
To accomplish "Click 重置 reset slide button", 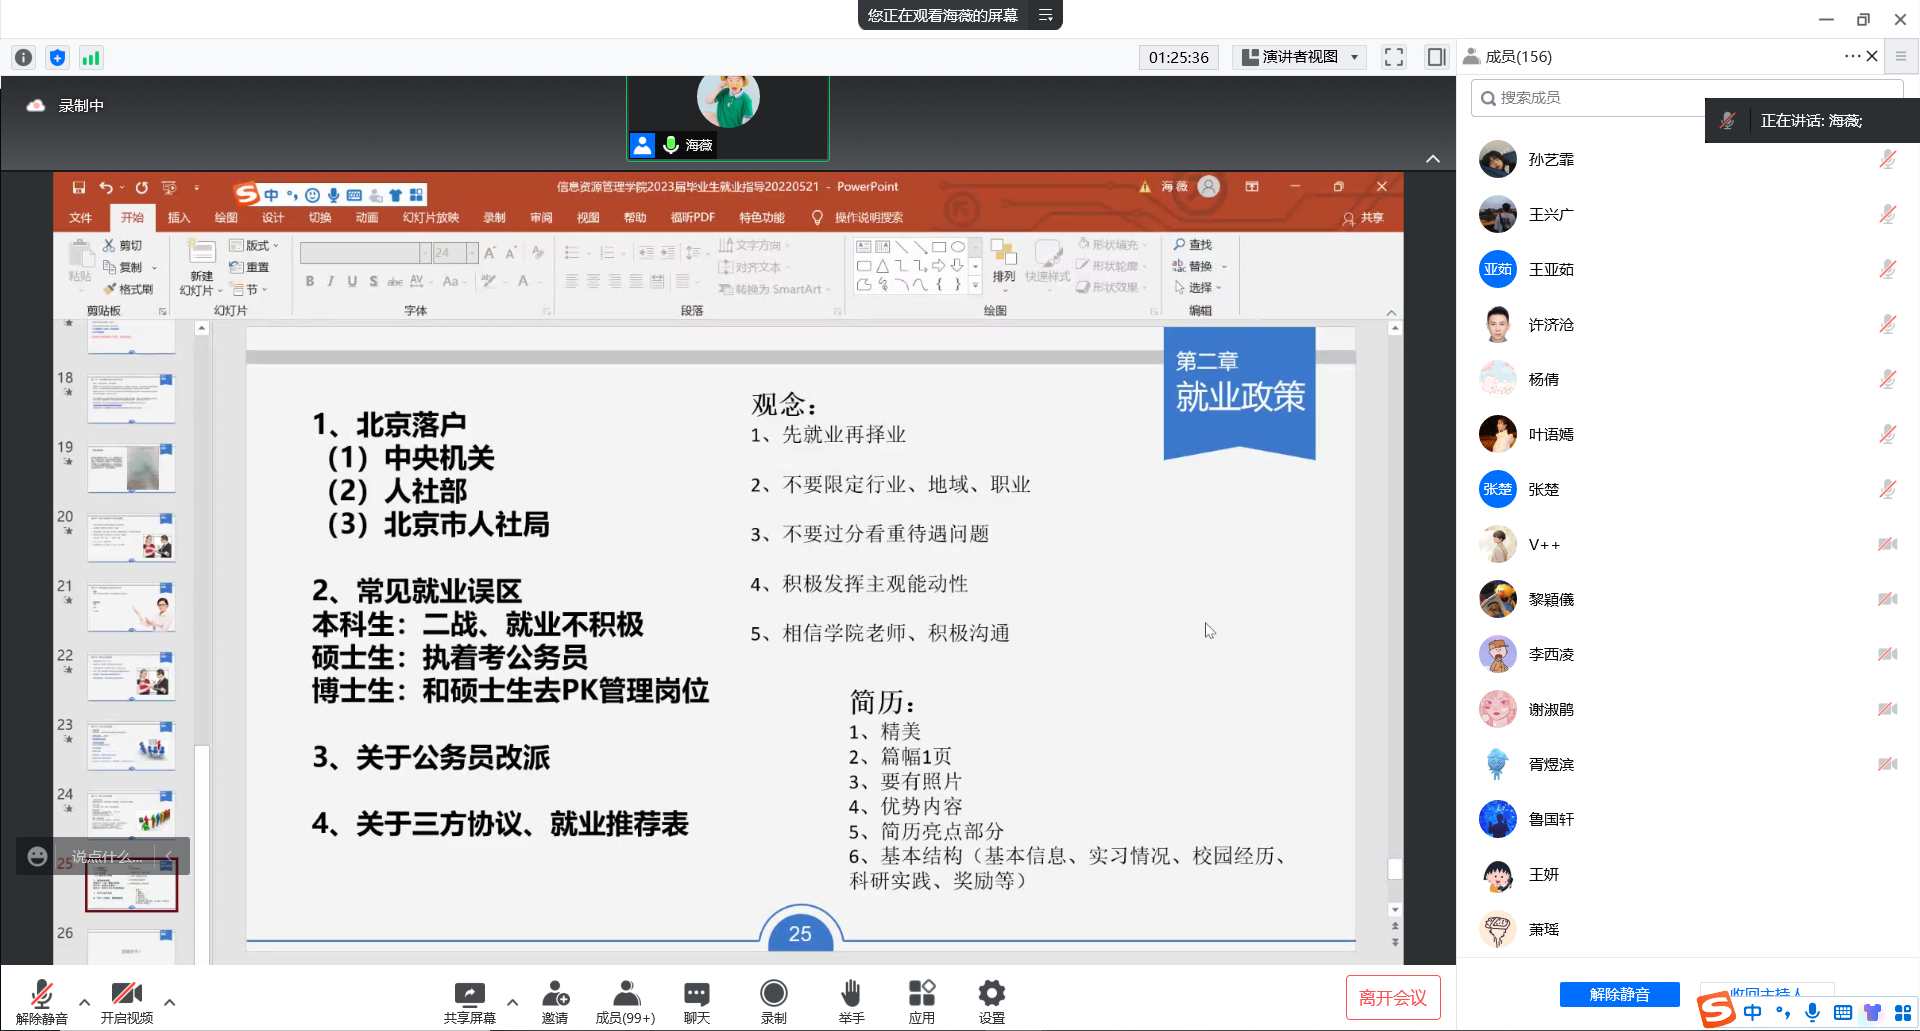I will point(250,267).
